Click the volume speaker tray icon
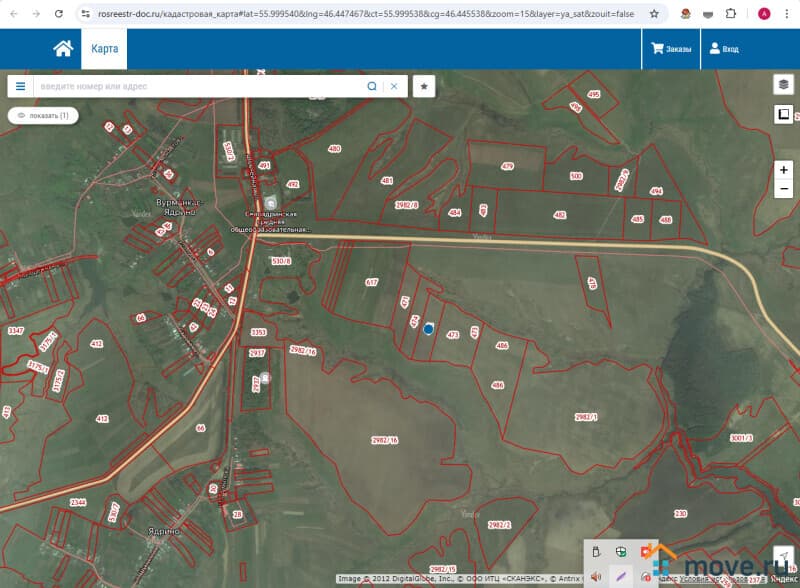 click(596, 575)
